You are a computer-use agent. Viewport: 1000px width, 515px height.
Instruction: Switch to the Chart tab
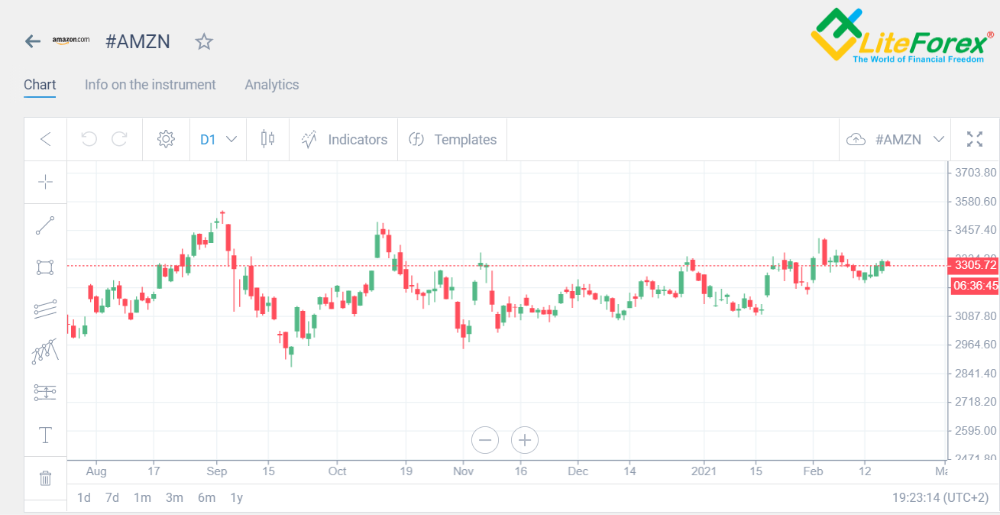pyautogui.click(x=40, y=85)
